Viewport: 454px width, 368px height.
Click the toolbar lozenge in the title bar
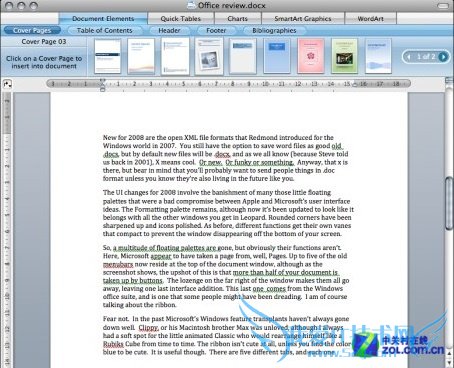pyautogui.click(x=443, y=5)
